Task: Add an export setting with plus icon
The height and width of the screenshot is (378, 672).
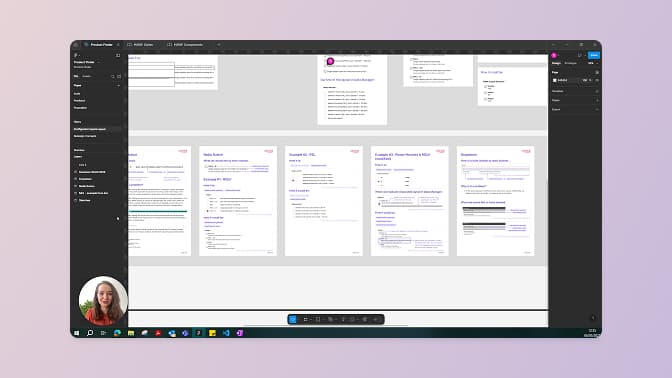Action: (597, 110)
